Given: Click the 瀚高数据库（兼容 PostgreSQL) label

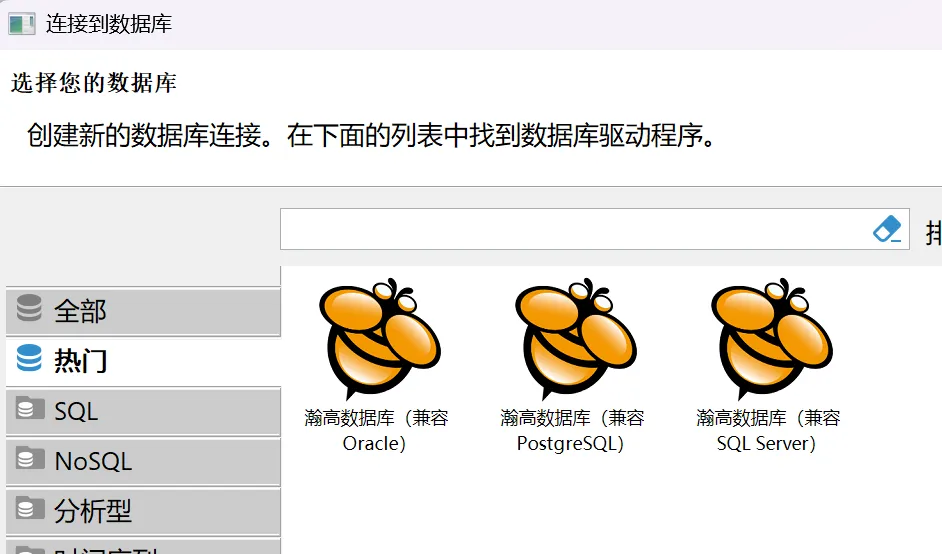Looking at the screenshot, I should (x=572, y=430).
